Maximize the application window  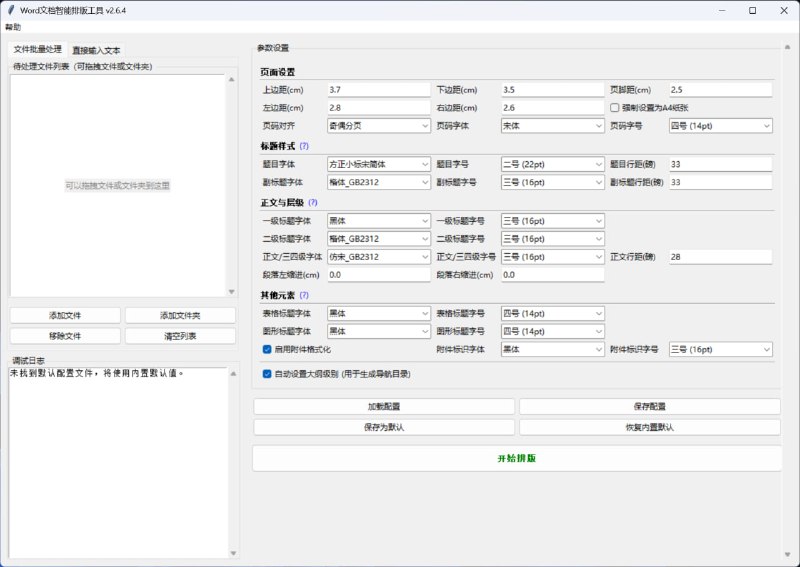(753, 10)
